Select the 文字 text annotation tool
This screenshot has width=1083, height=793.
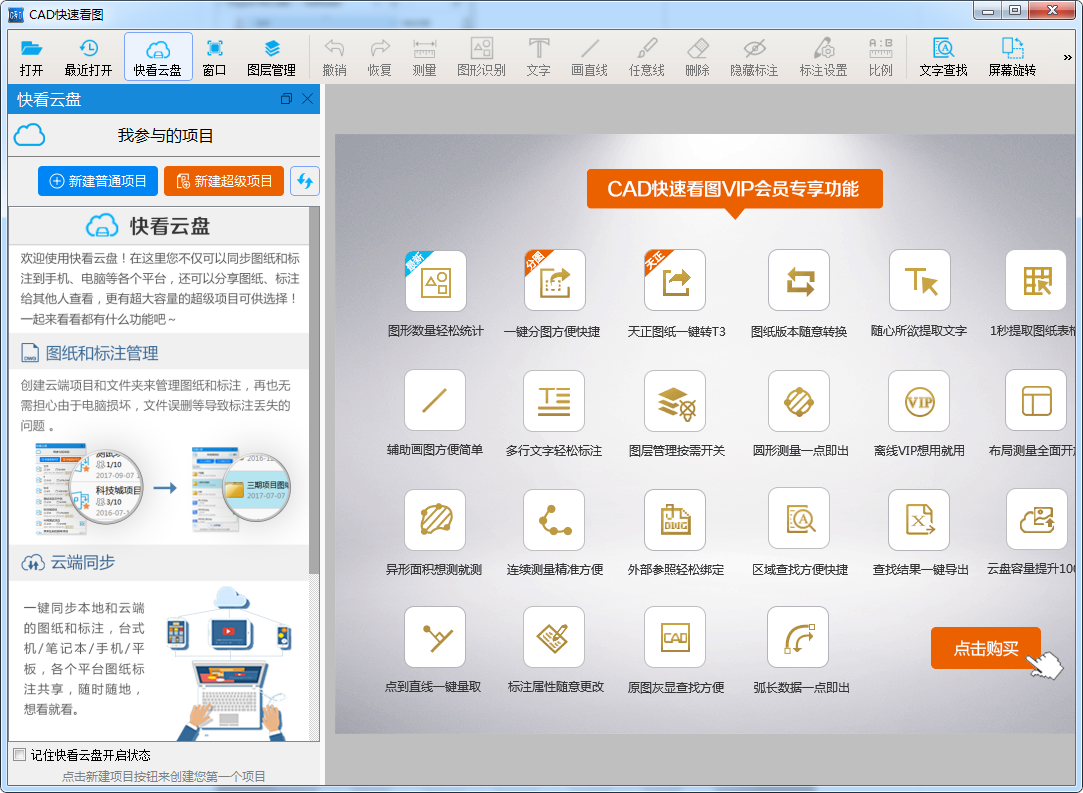(x=537, y=56)
